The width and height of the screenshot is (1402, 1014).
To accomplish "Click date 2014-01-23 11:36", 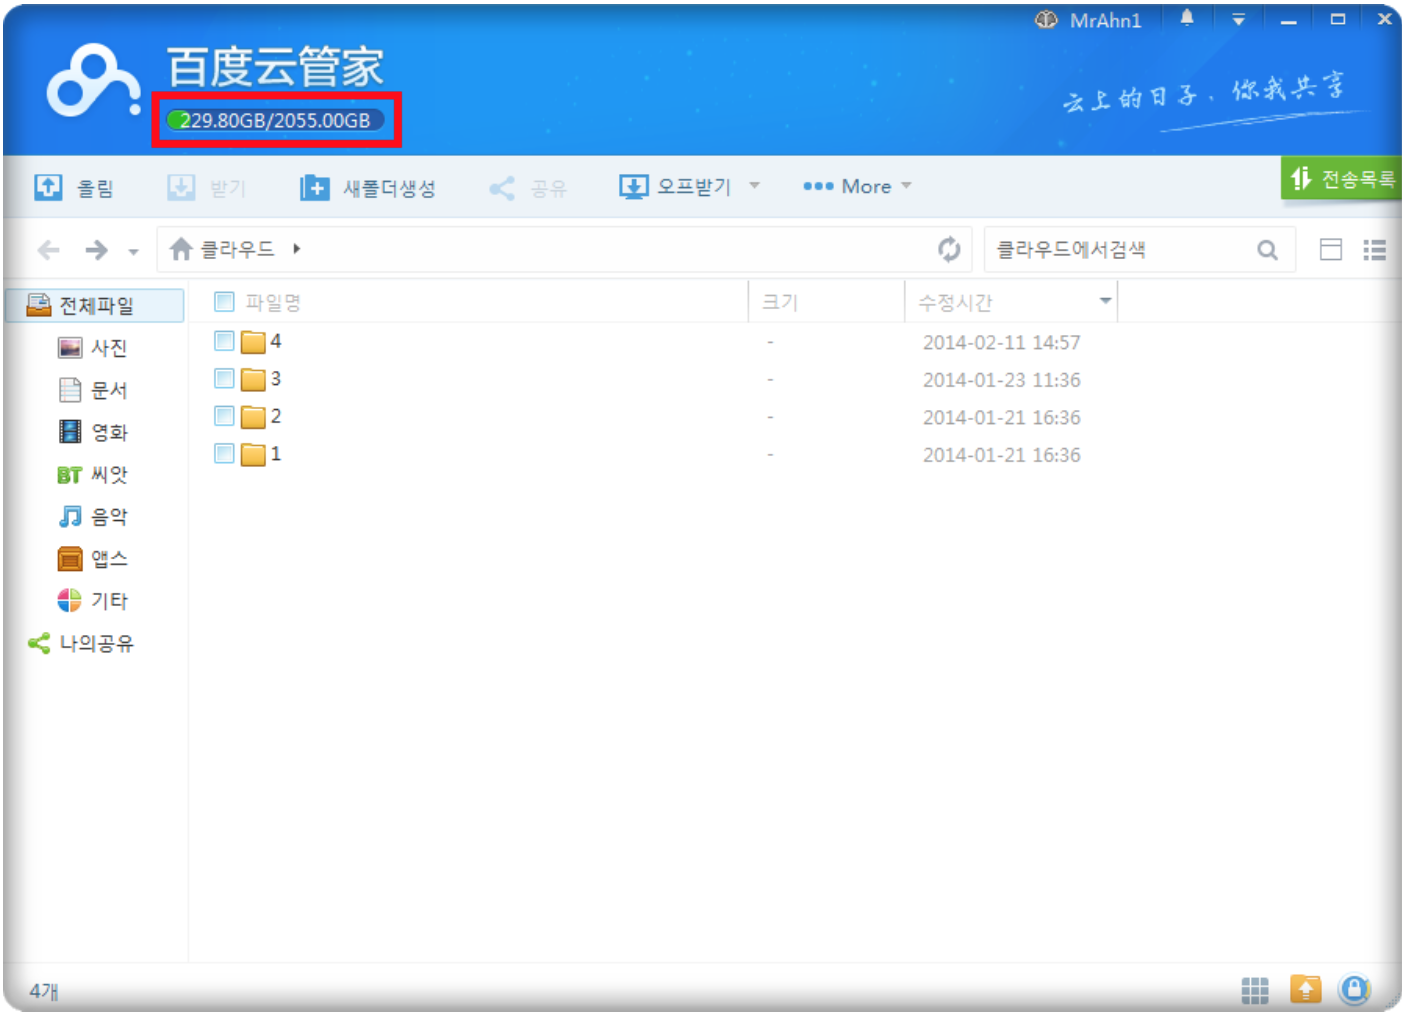I will (x=1002, y=380).
